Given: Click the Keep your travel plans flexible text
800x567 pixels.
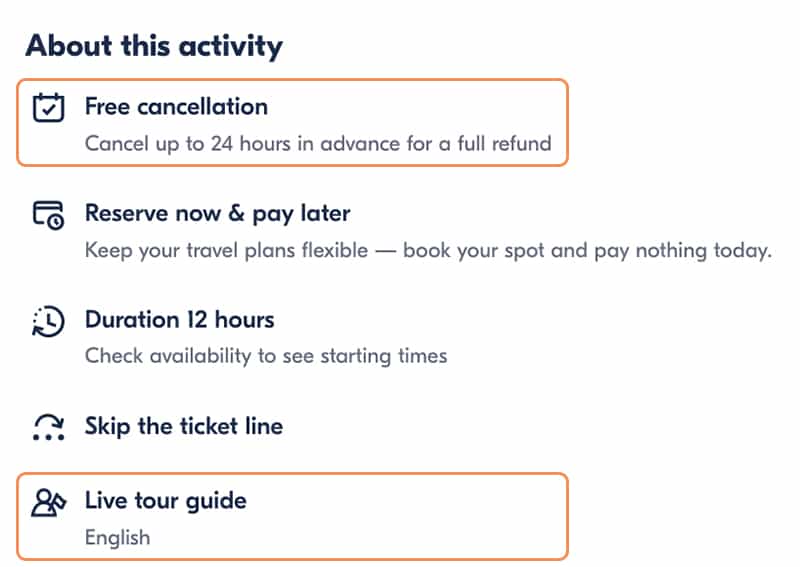Looking at the screenshot, I should [226, 250].
